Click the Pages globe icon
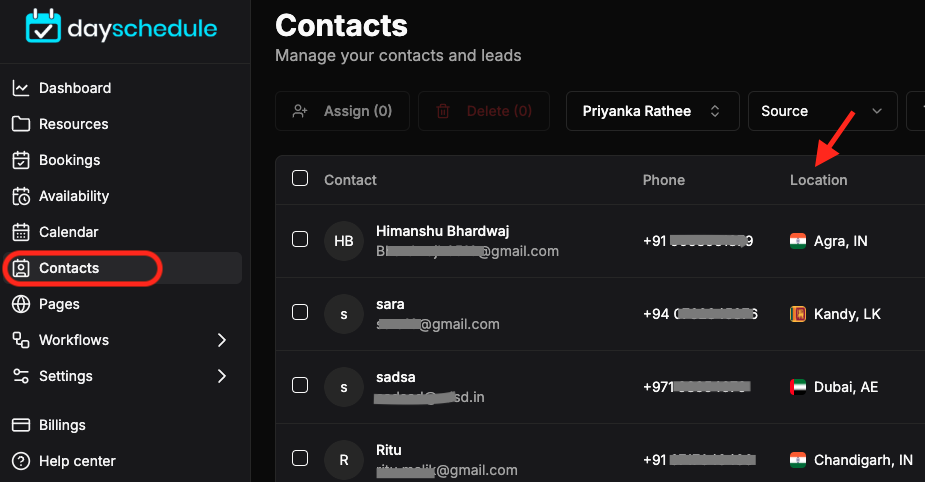 pyautogui.click(x=21, y=304)
